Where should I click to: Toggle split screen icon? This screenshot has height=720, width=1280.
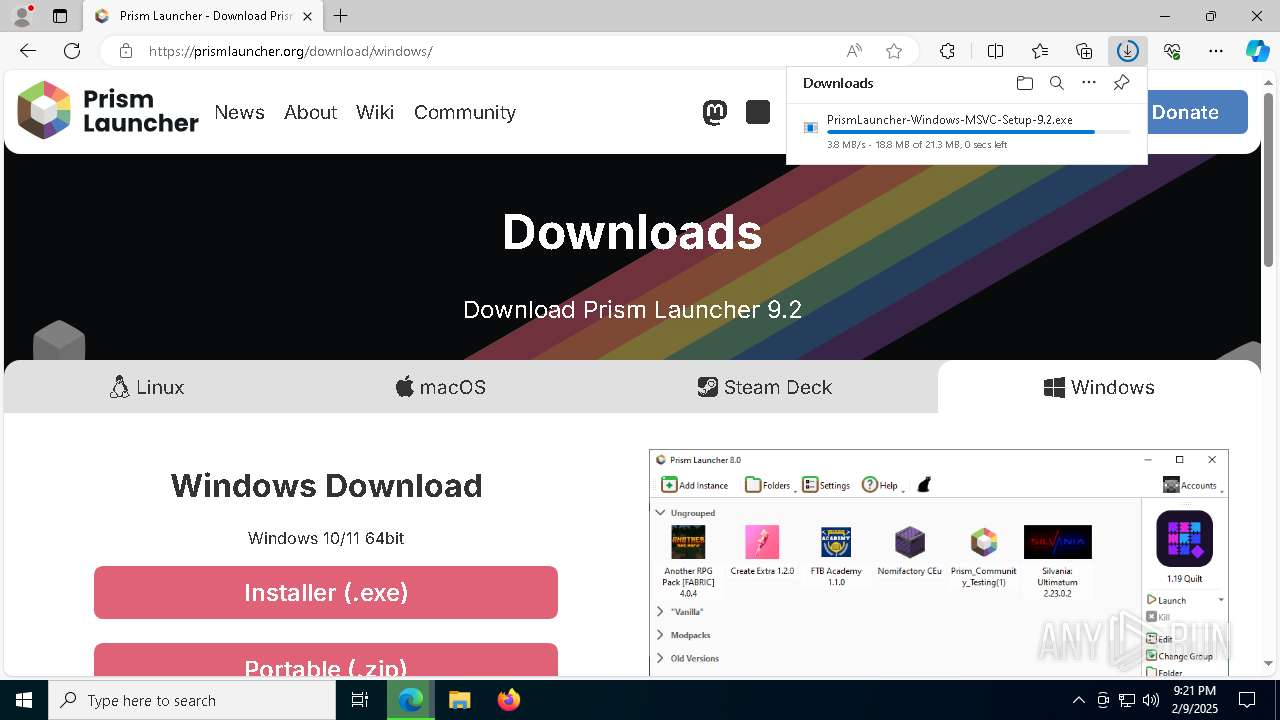[x=995, y=51]
